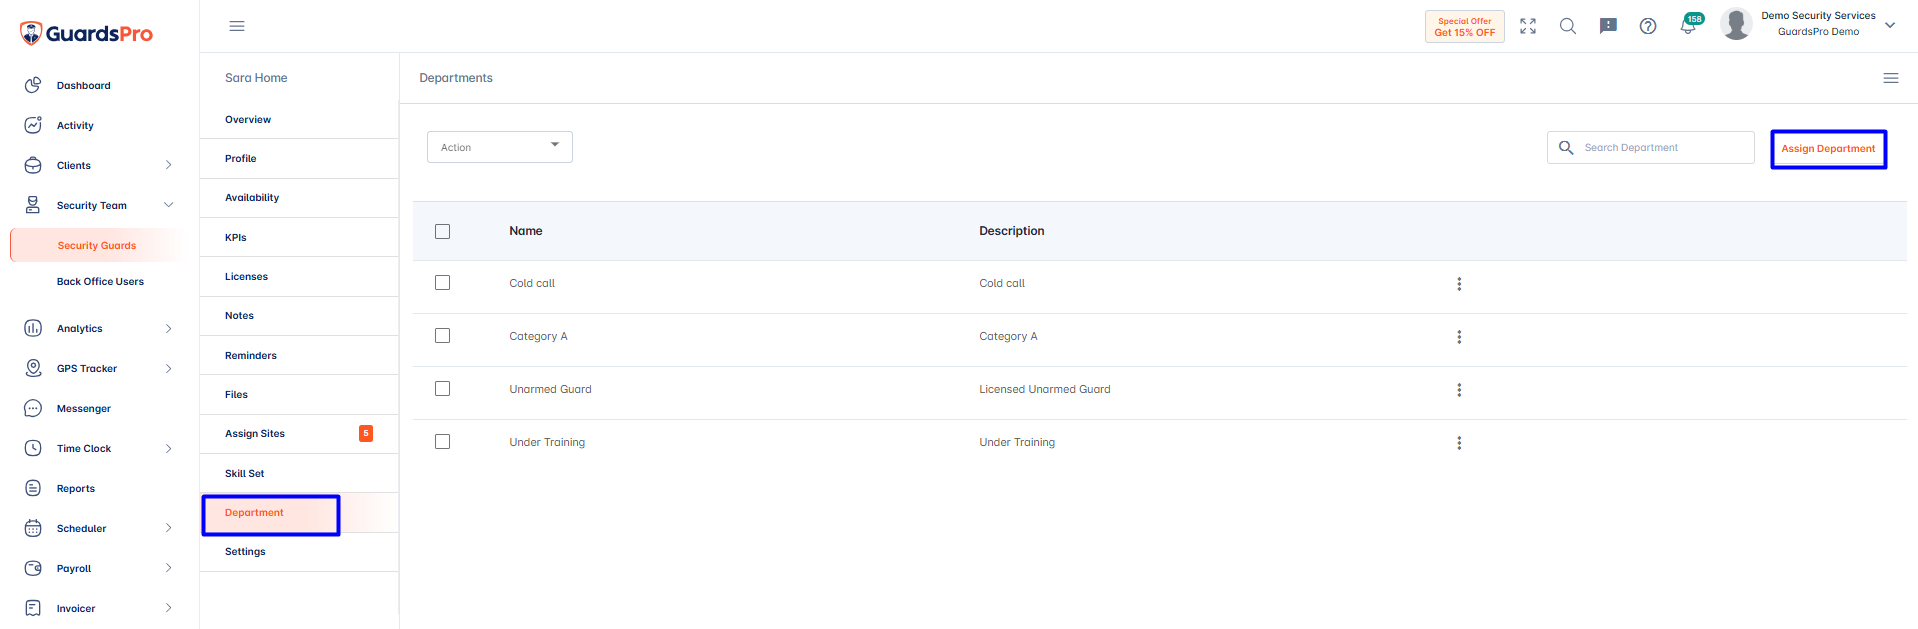Open the Assign Sites tab
Screen dimensions: 1918x629
tap(299, 434)
